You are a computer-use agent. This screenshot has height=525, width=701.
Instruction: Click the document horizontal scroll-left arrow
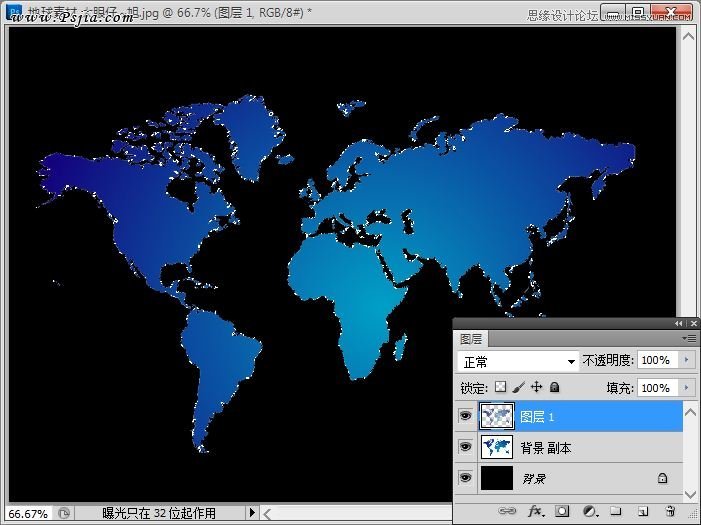(x=267, y=514)
